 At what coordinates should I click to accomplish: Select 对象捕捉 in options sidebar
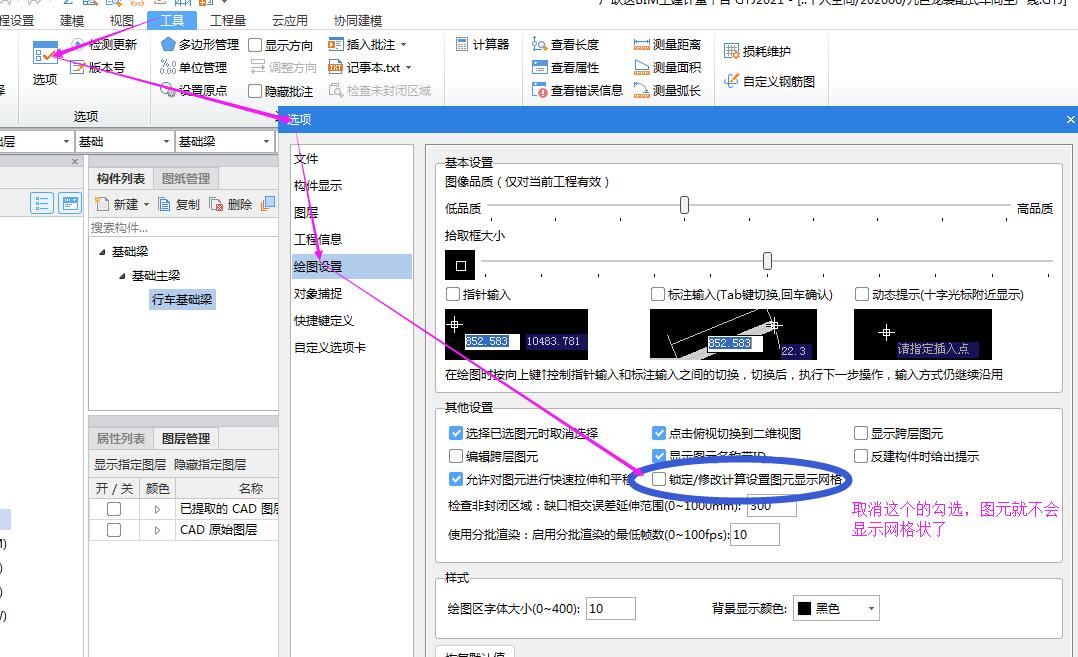pos(318,293)
